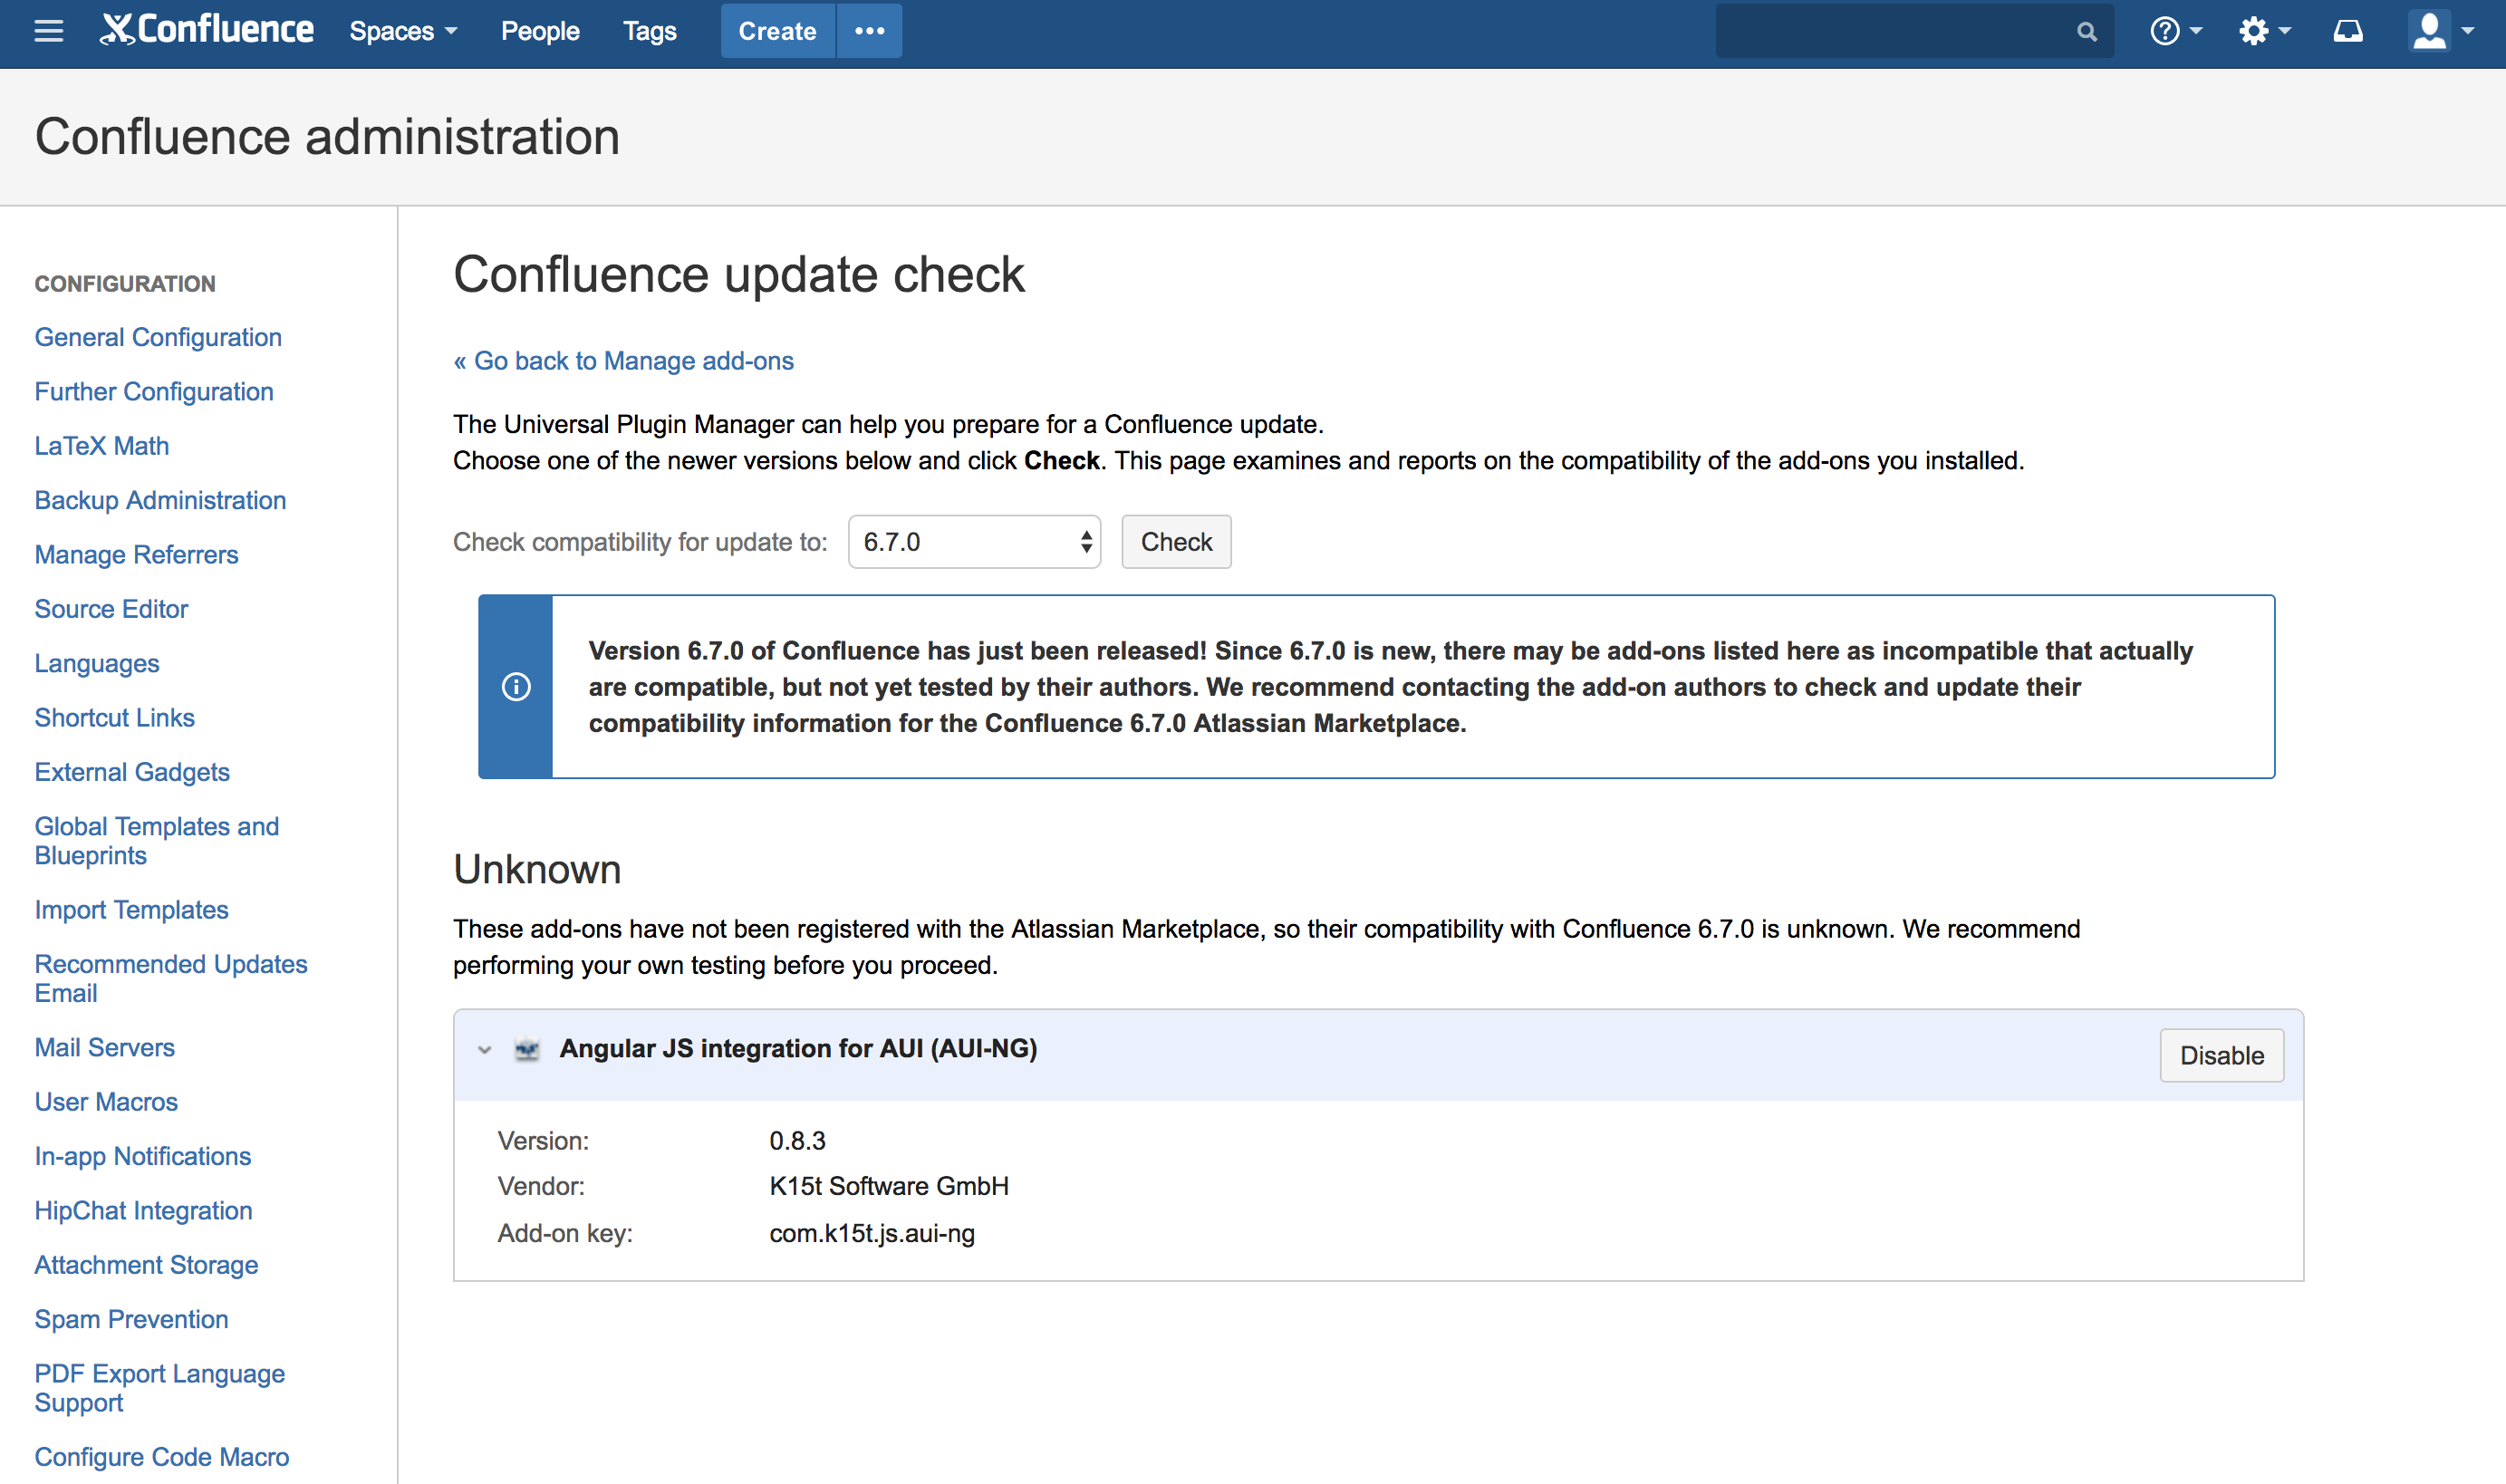
Task: Disable the Angular JS integration add-on
Action: click(x=2221, y=1055)
